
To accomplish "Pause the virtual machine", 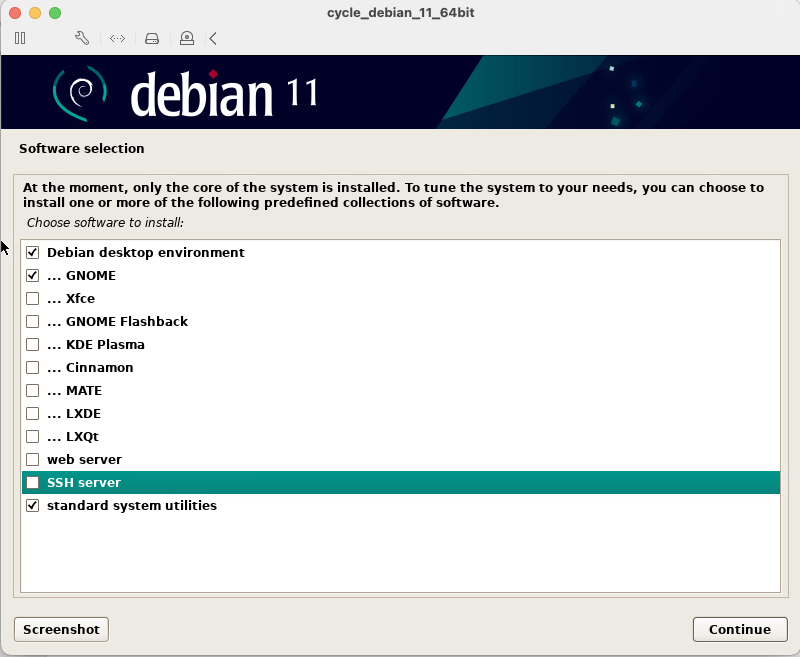I will [20, 38].
